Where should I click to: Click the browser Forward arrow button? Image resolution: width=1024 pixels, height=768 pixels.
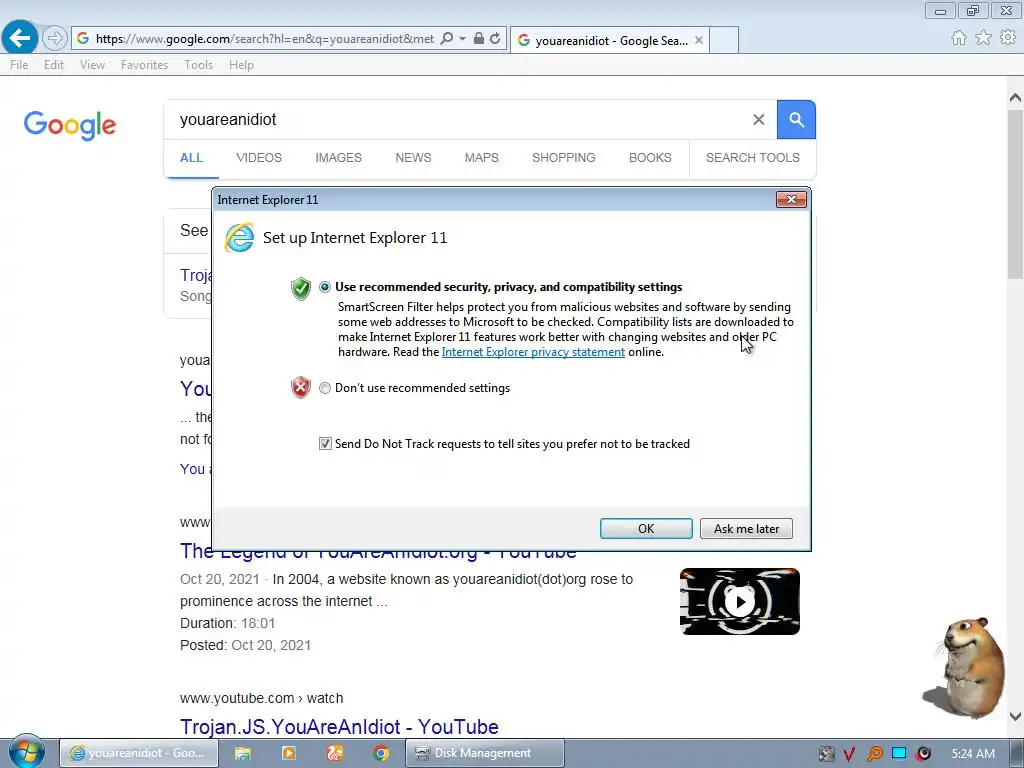click(55, 39)
